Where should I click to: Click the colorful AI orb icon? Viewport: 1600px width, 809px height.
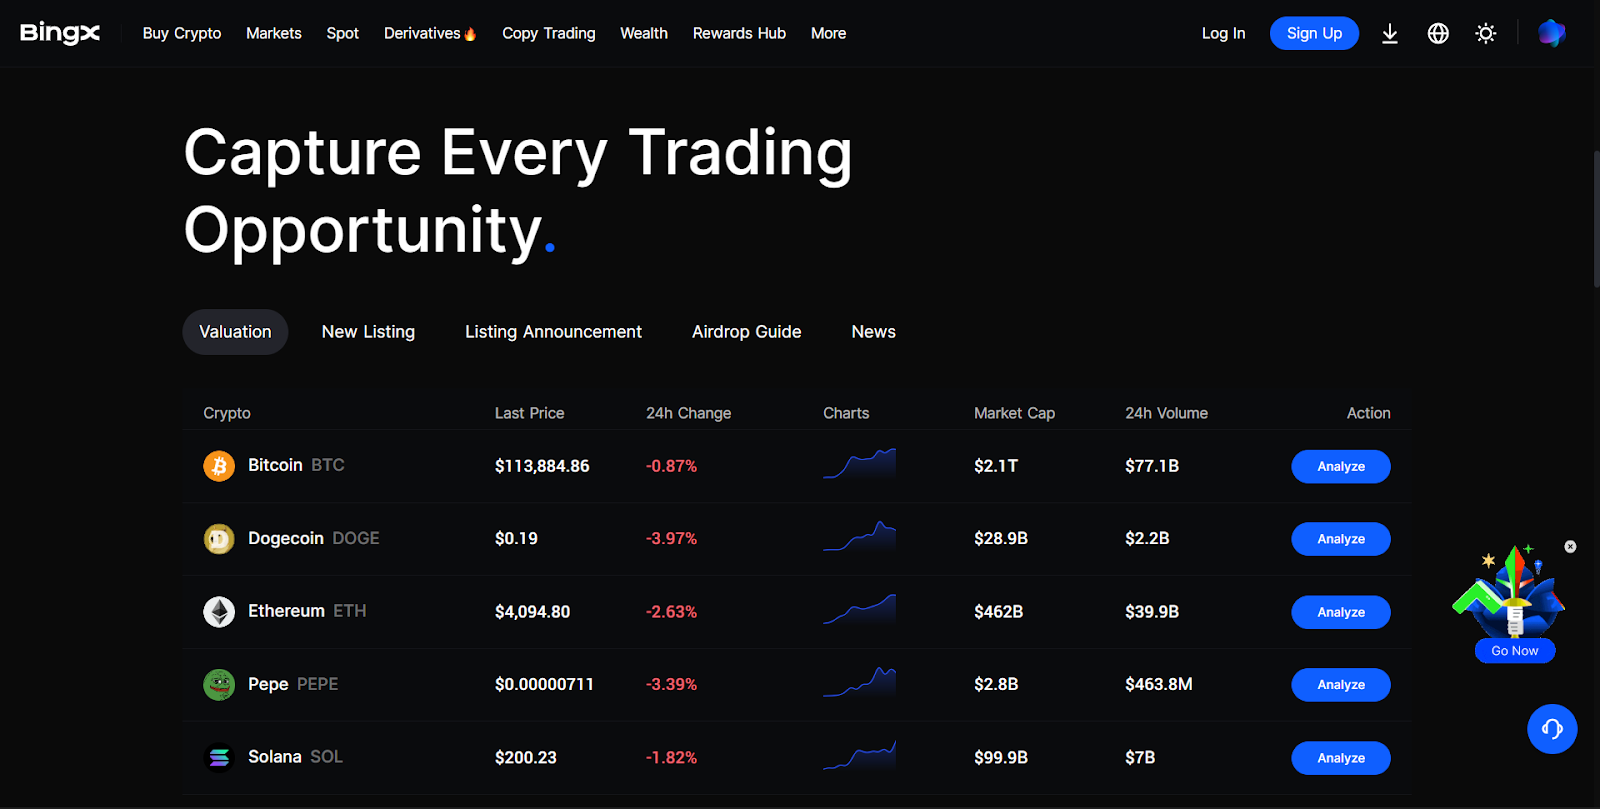click(1551, 33)
